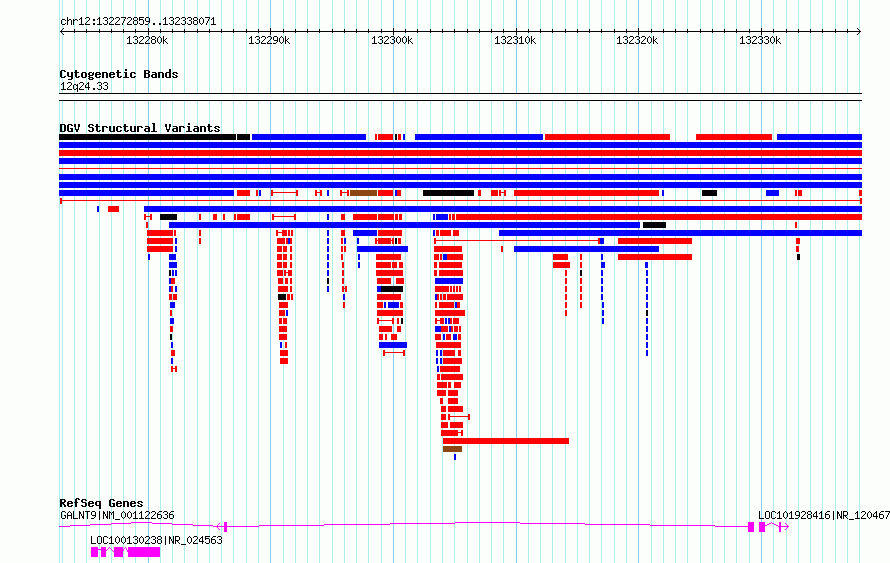
Task: Click the brown variant bar under the long red bar
Action: 452,449
